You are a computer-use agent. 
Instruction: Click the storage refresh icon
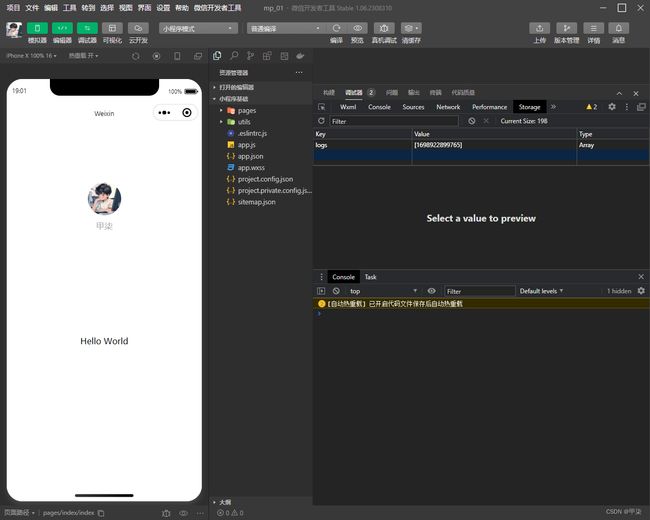321,121
